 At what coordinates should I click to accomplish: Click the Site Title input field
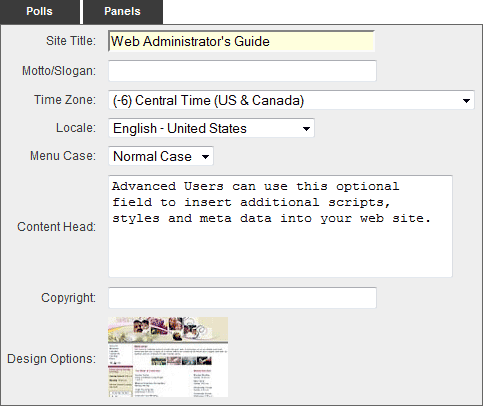pyautogui.click(x=242, y=41)
